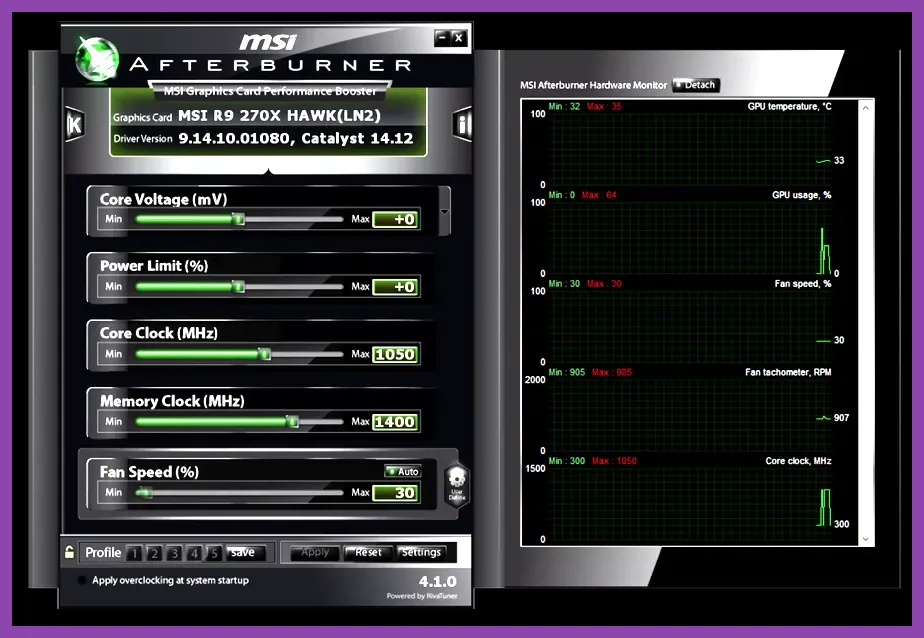Screen dimensions: 924x638
Task: Click the Core Clock 1050 value field
Action: 396,354
